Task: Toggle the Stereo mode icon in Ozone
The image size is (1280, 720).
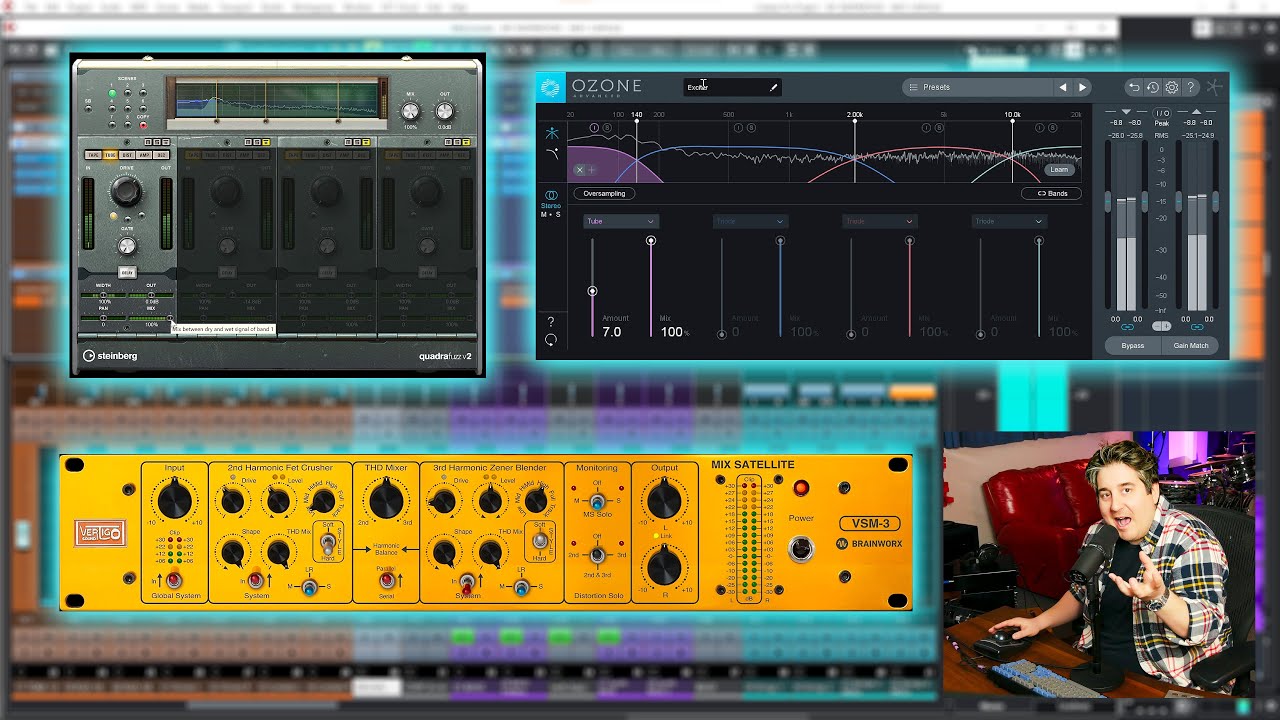Action: click(x=551, y=195)
